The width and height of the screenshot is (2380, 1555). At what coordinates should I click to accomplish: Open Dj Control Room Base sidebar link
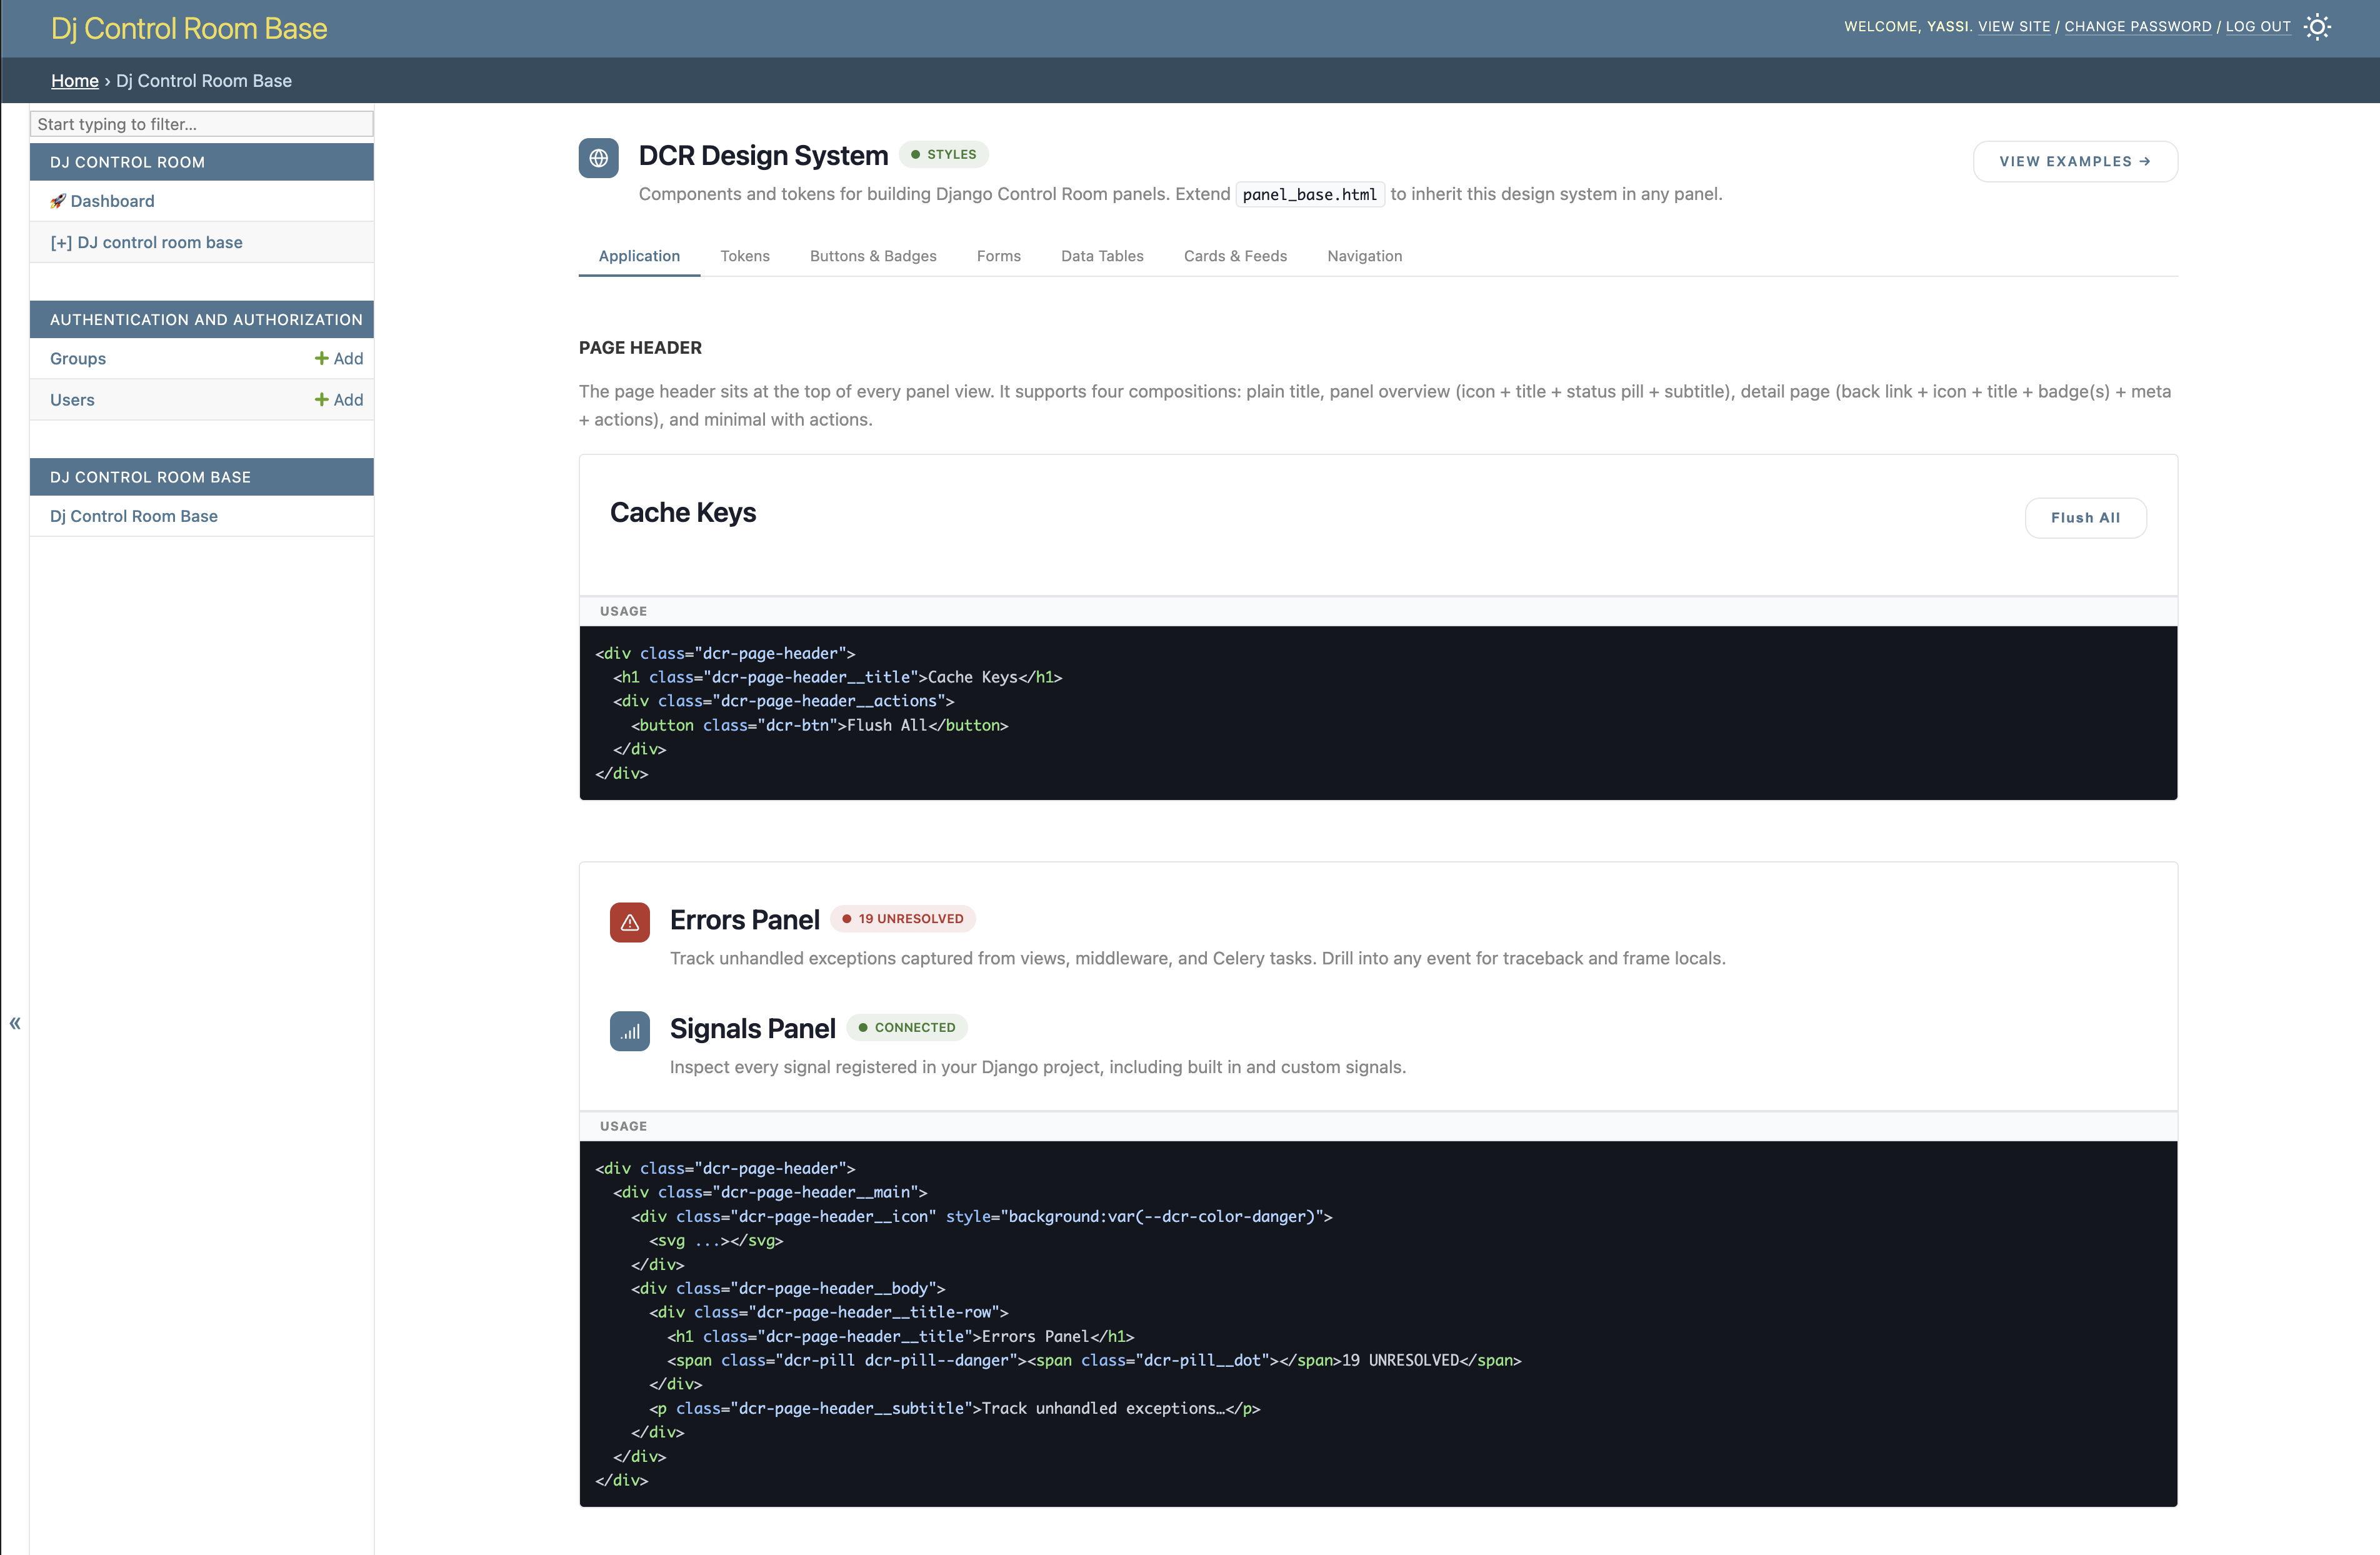[134, 516]
